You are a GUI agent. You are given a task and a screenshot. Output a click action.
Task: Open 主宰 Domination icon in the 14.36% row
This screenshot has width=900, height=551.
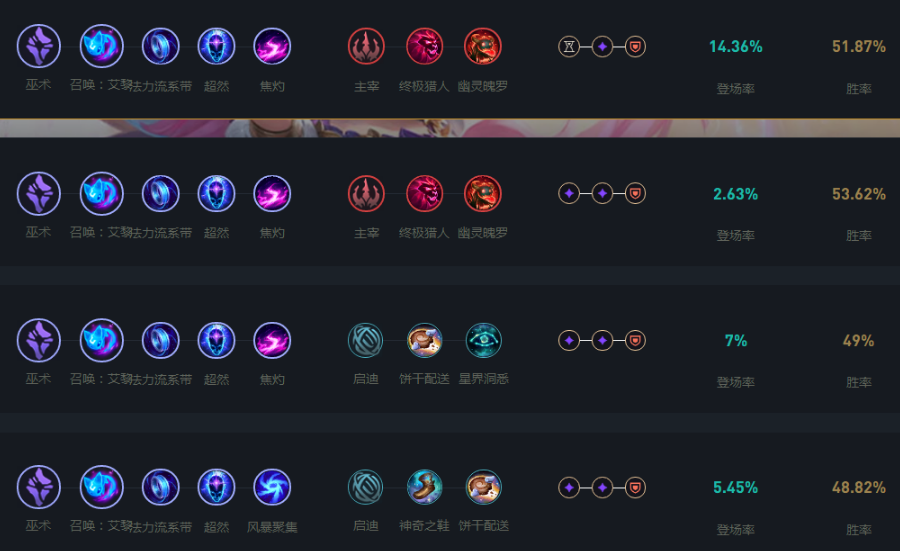tap(366, 46)
